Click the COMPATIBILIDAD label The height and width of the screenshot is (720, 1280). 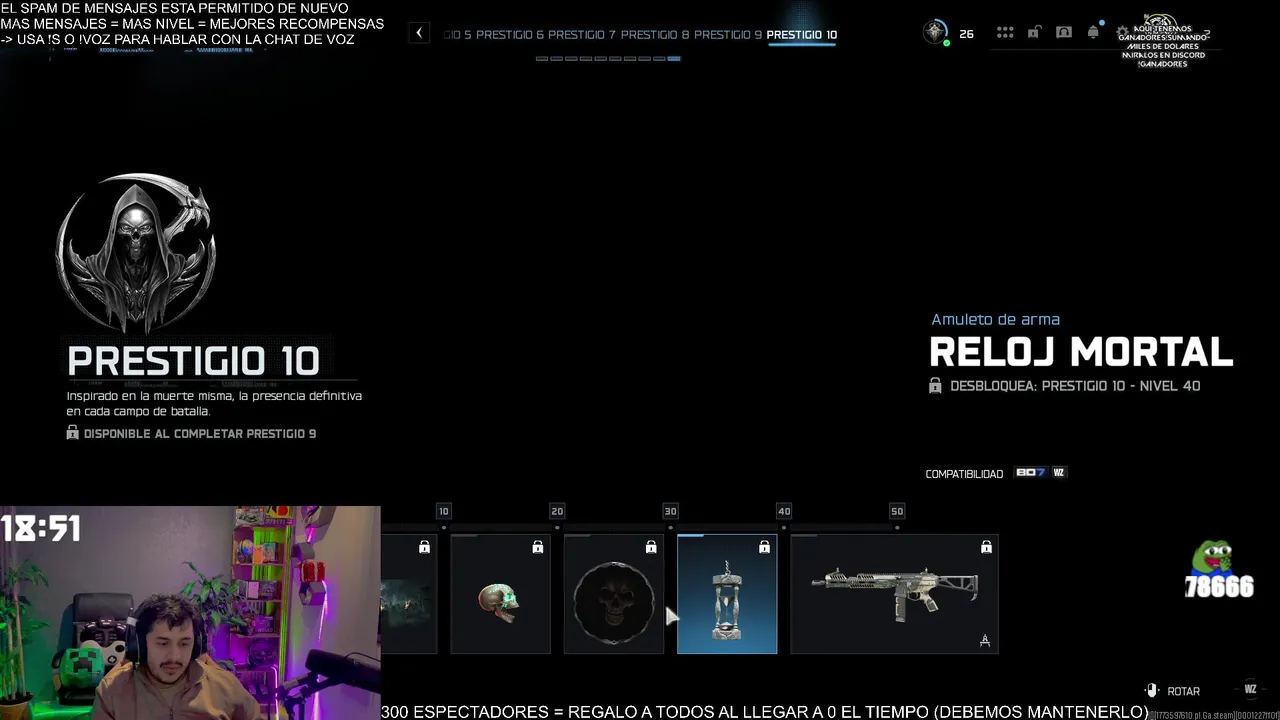pyautogui.click(x=964, y=474)
